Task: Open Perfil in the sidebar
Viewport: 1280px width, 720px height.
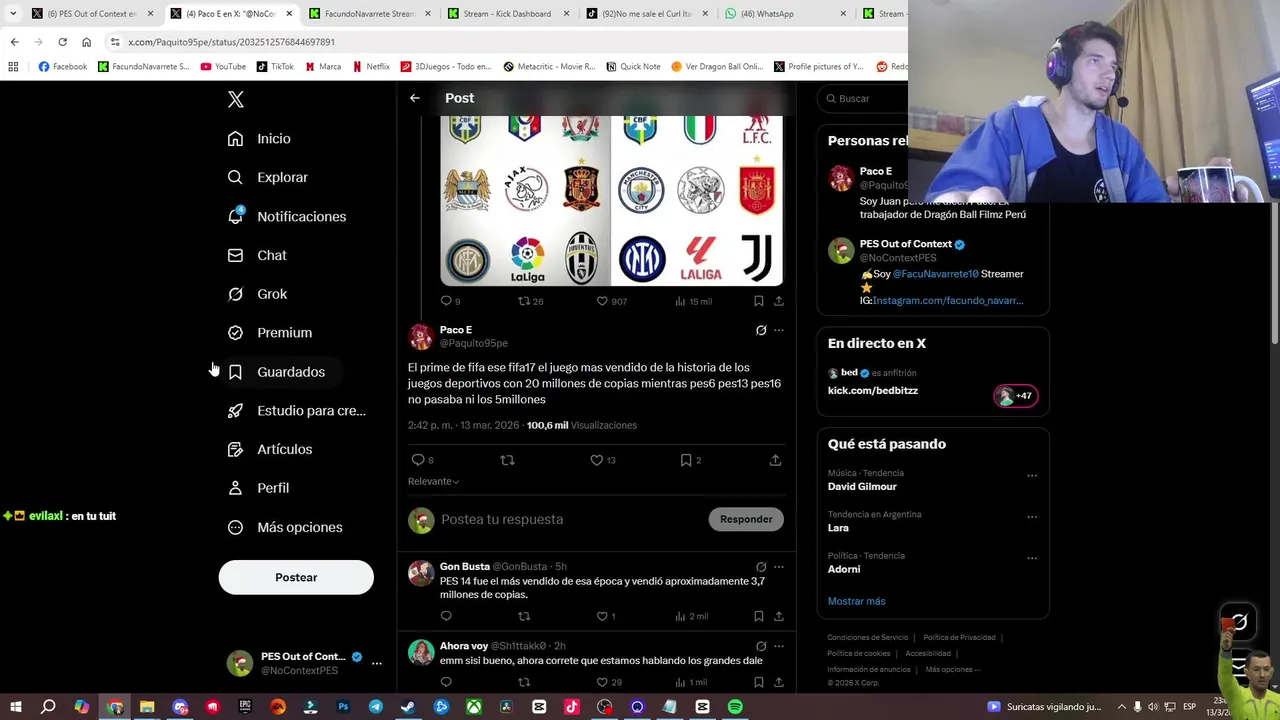Action: pyautogui.click(x=259, y=488)
